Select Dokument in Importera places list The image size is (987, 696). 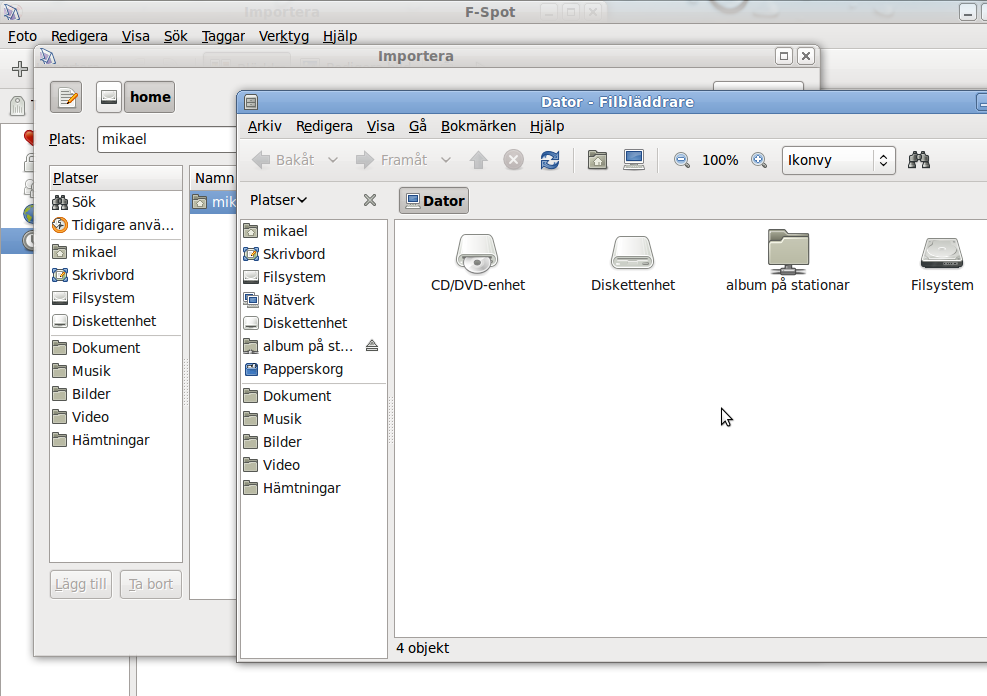click(x=116, y=348)
